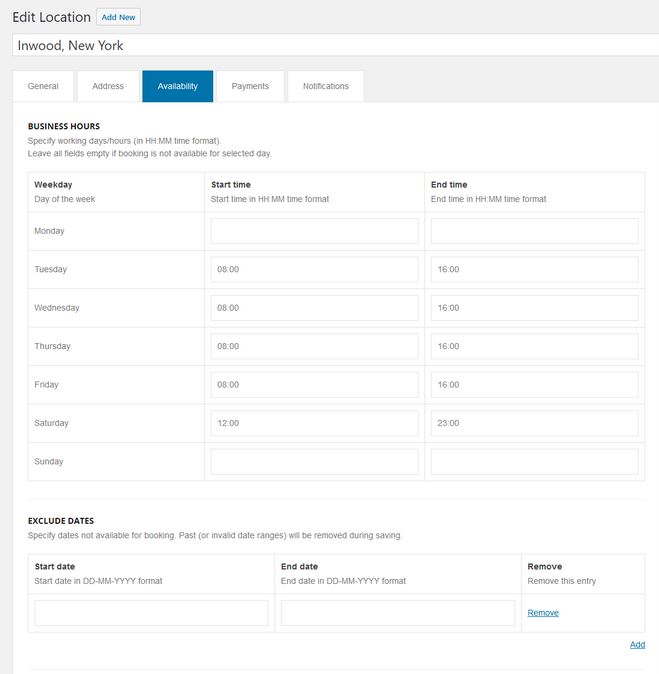
Task: Click Thursday start time field
Action: (x=314, y=346)
